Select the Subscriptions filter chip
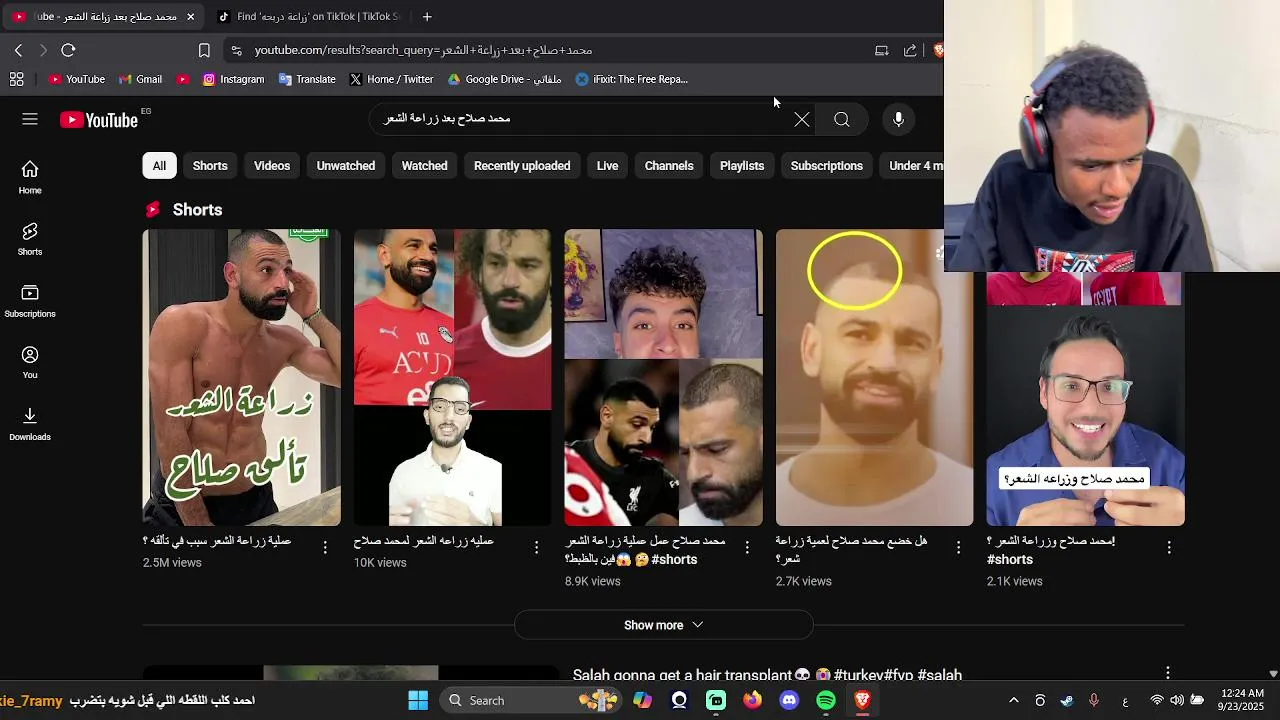This screenshot has height=720, width=1280. 826,166
